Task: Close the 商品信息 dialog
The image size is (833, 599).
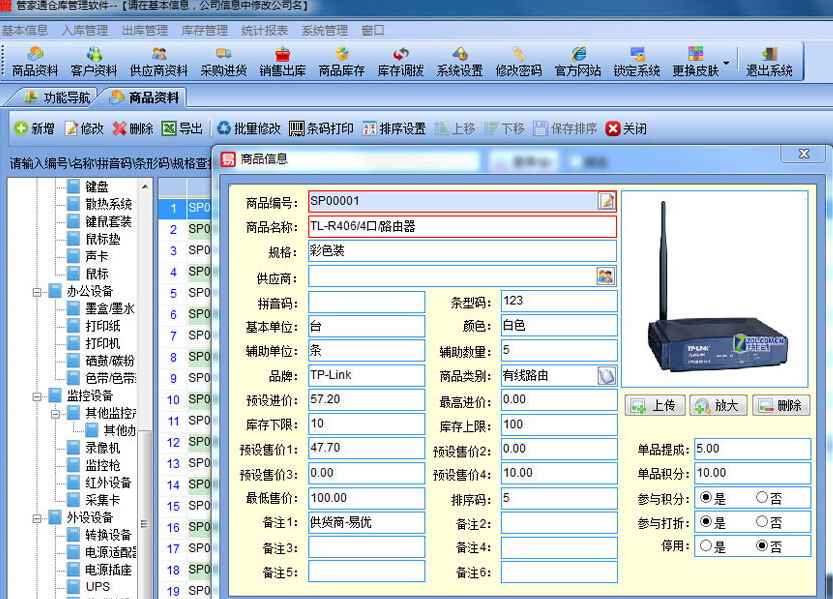Action: (804, 153)
